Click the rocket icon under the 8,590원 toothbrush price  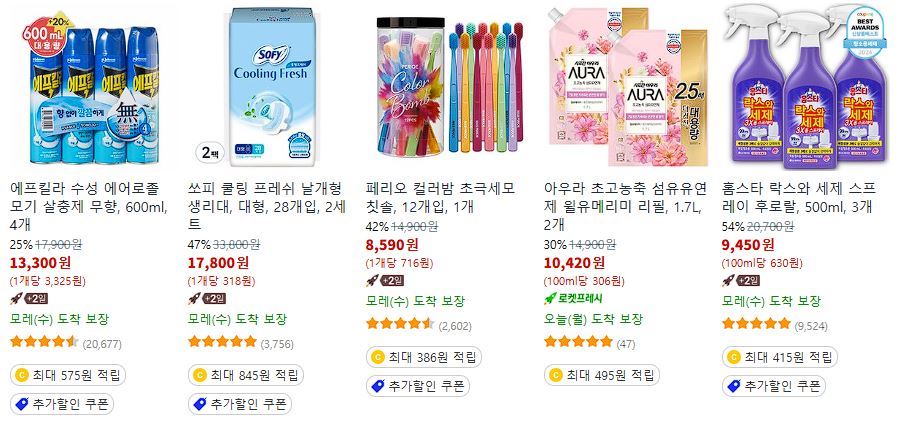tap(372, 280)
